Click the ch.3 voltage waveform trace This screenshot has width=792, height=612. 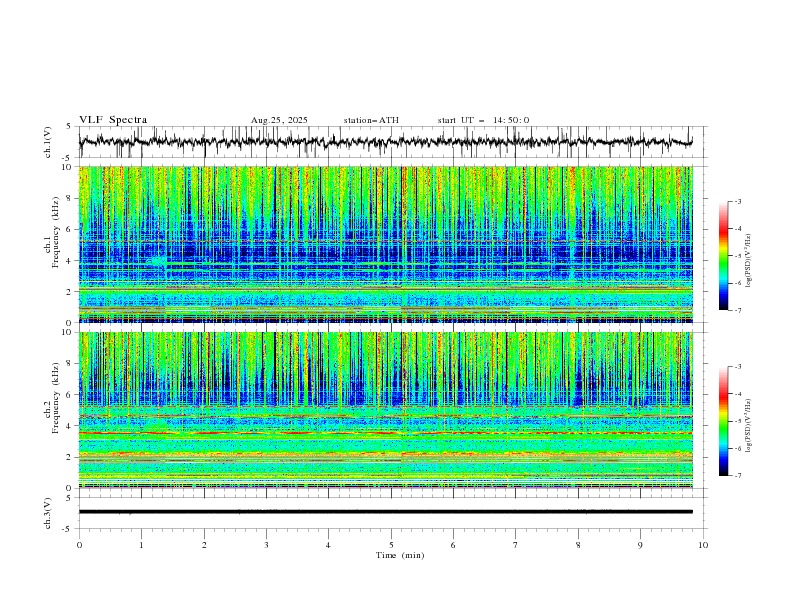[x=385, y=512]
